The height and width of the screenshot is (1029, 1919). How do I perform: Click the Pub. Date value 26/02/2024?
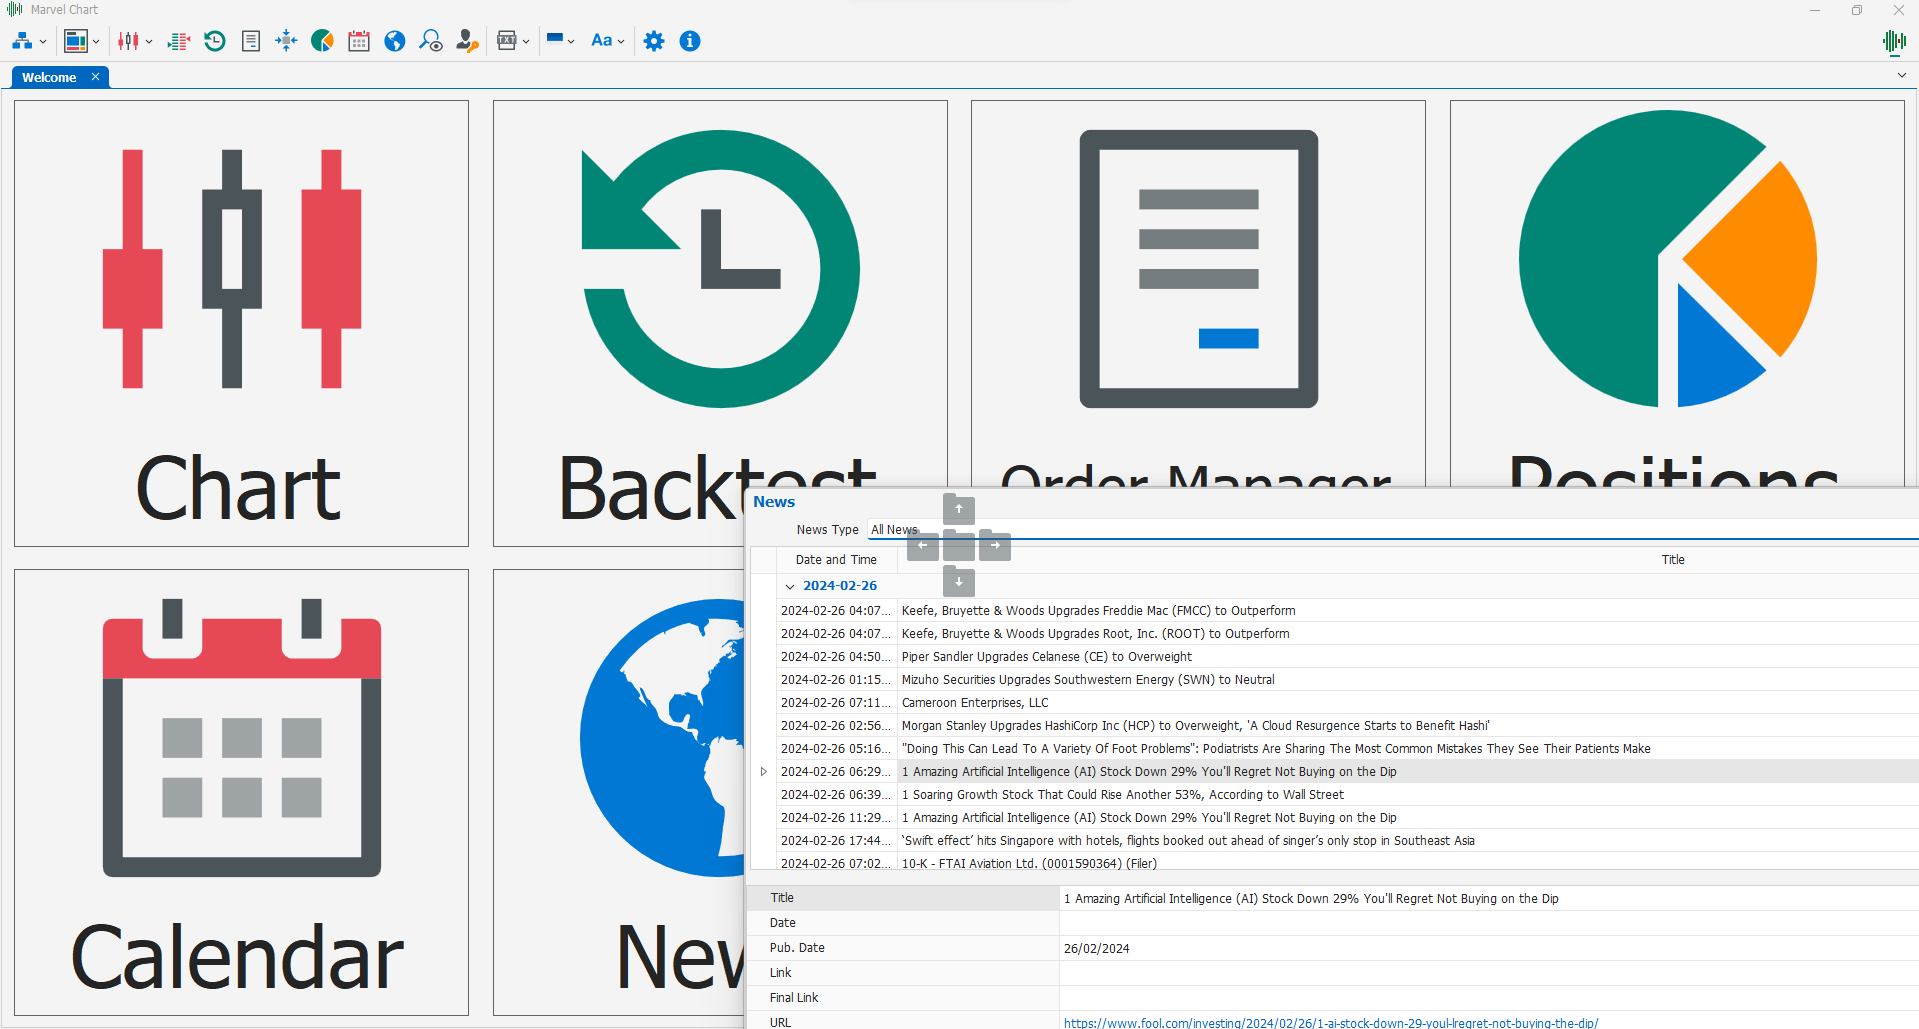tap(1097, 949)
